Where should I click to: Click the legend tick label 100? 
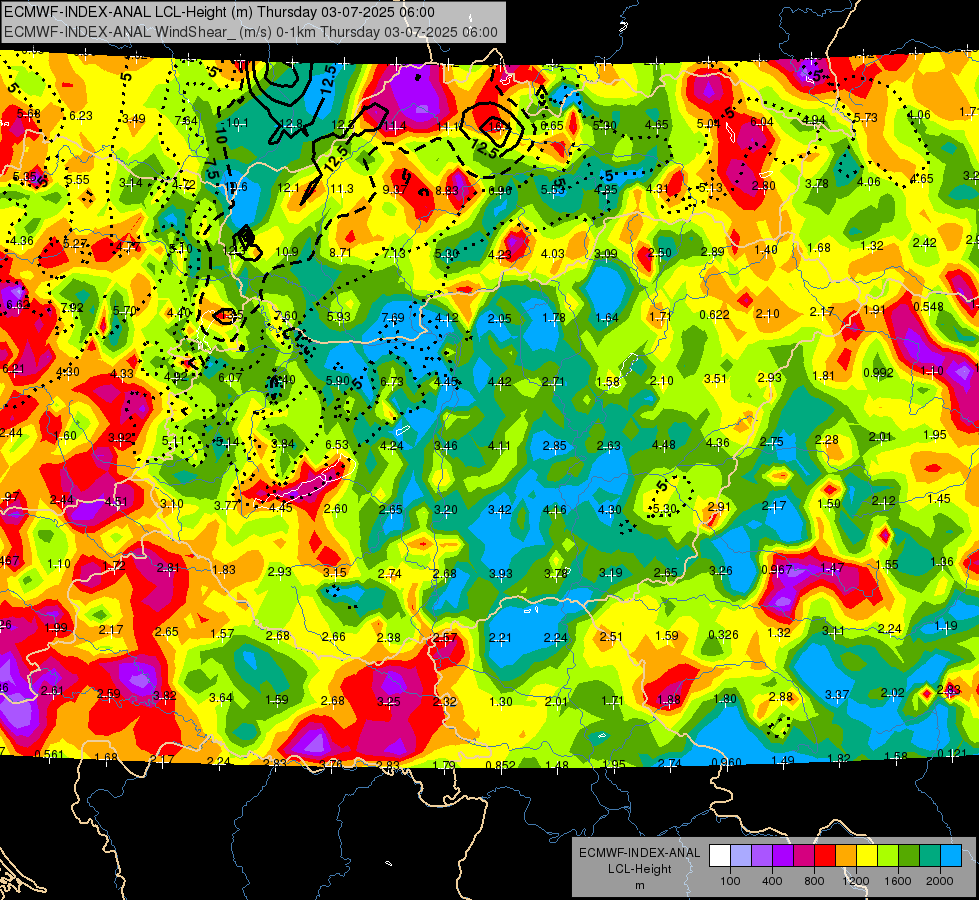click(x=731, y=881)
